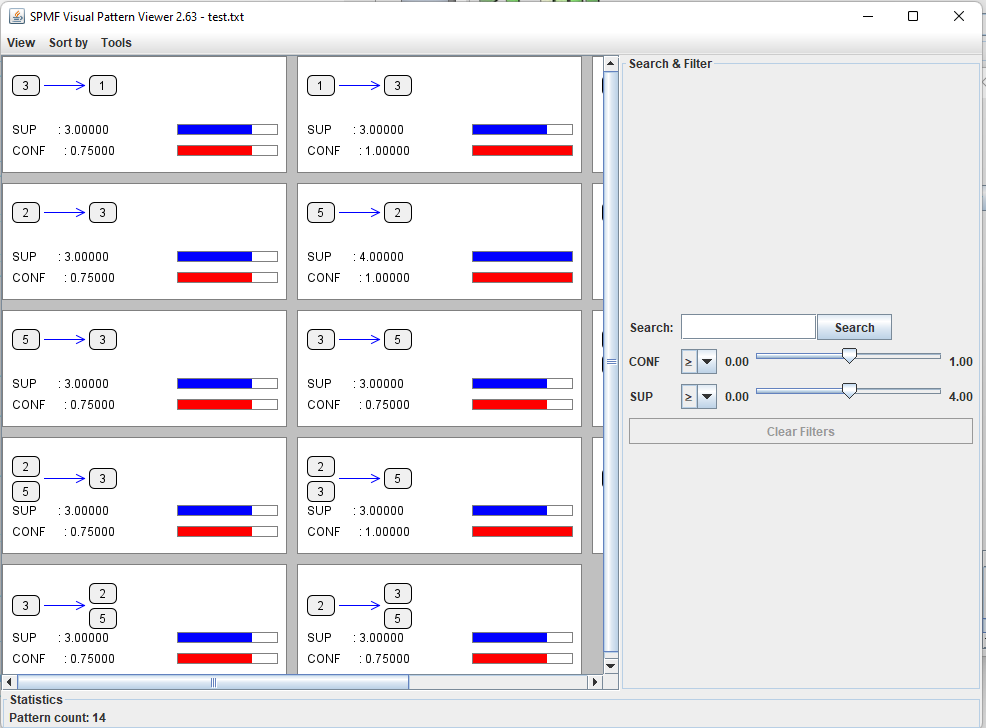Viewport: 986px width, 728px height.
Task: Click the scroll down arrow of vertical scrollbar
Action: 611,665
